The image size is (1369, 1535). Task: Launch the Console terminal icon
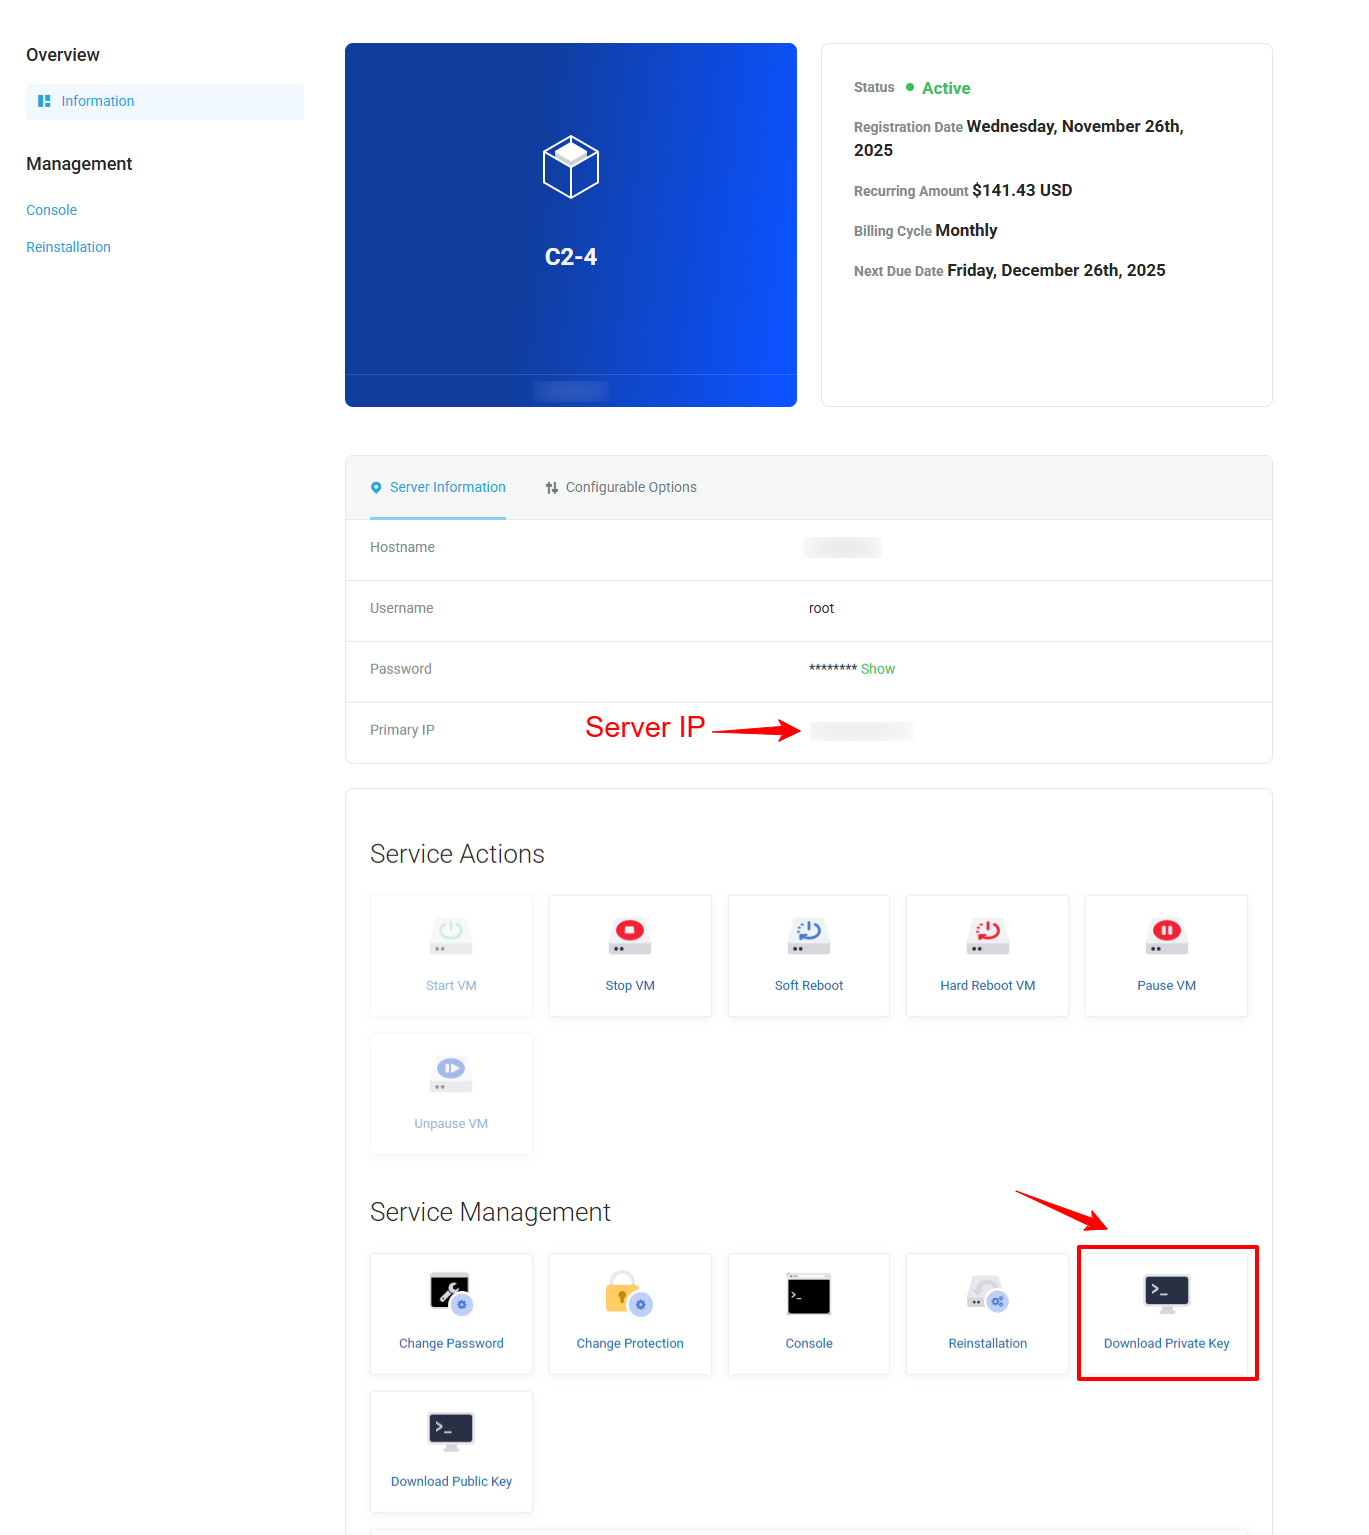pos(808,1294)
